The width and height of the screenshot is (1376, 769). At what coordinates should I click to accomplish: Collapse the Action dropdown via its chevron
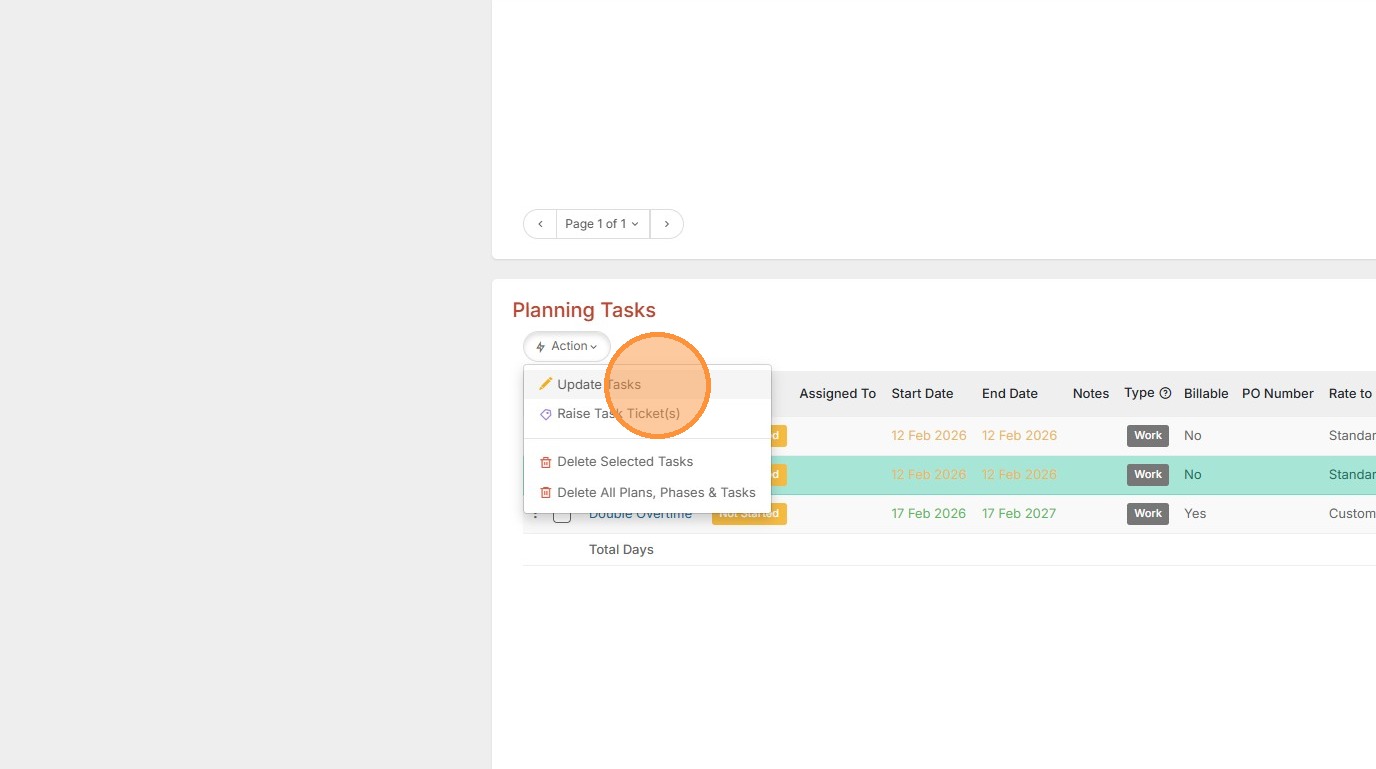pyautogui.click(x=594, y=347)
